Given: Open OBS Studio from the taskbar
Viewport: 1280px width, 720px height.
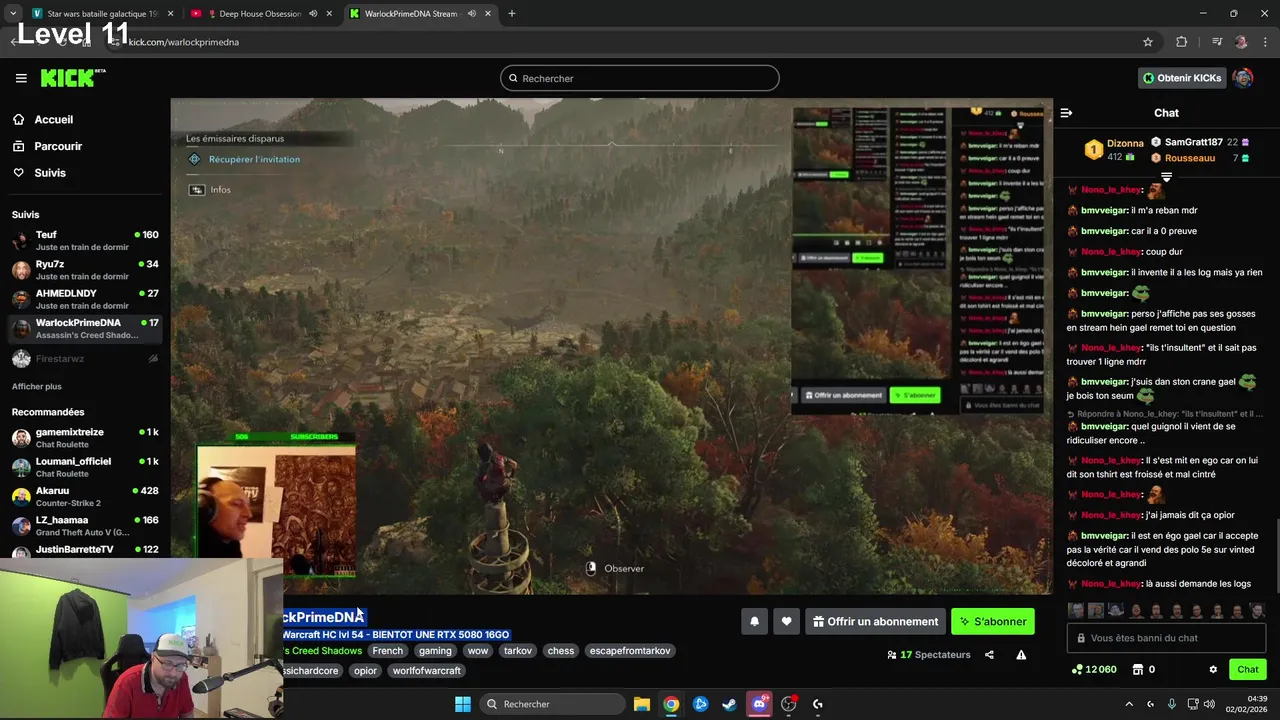Looking at the screenshot, I should click(789, 704).
